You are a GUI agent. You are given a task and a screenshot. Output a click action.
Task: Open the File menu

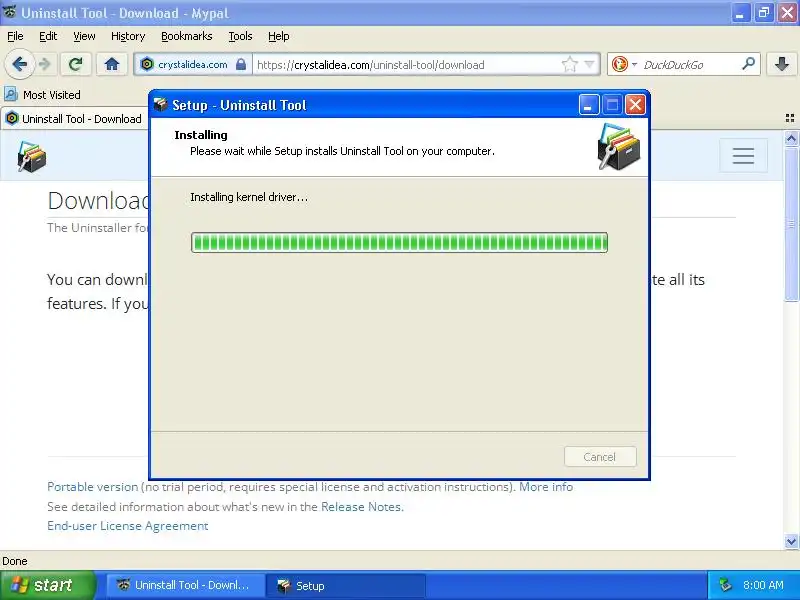pyautogui.click(x=15, y=36)
